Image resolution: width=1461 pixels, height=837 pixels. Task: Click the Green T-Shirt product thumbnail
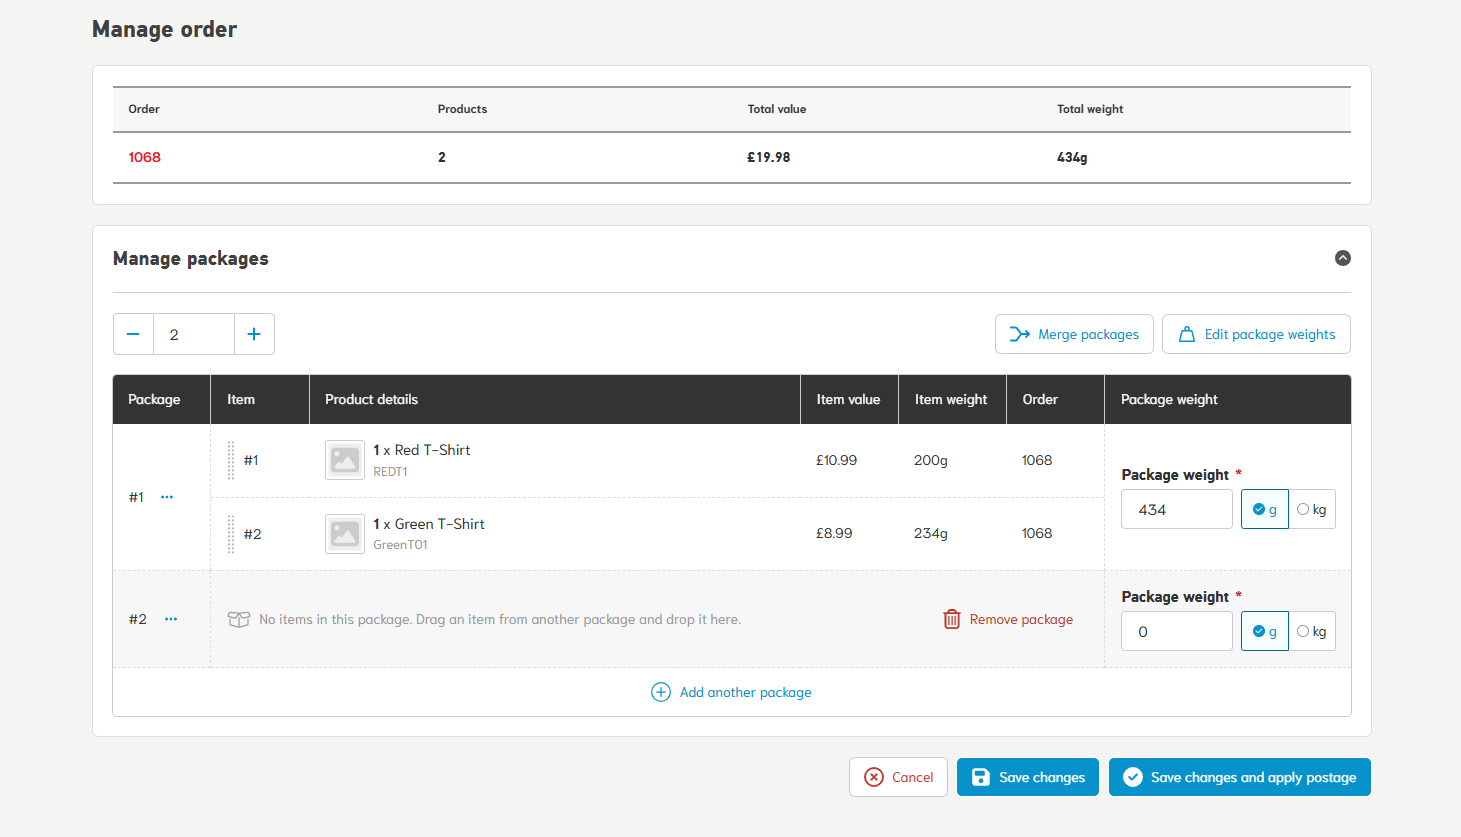(345, 534)
